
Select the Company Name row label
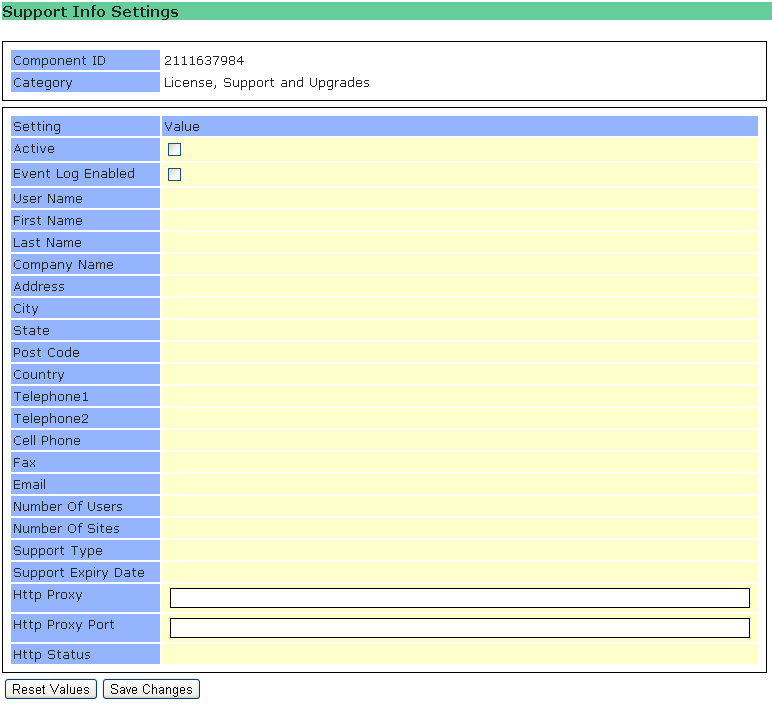(x=63, y=265)
